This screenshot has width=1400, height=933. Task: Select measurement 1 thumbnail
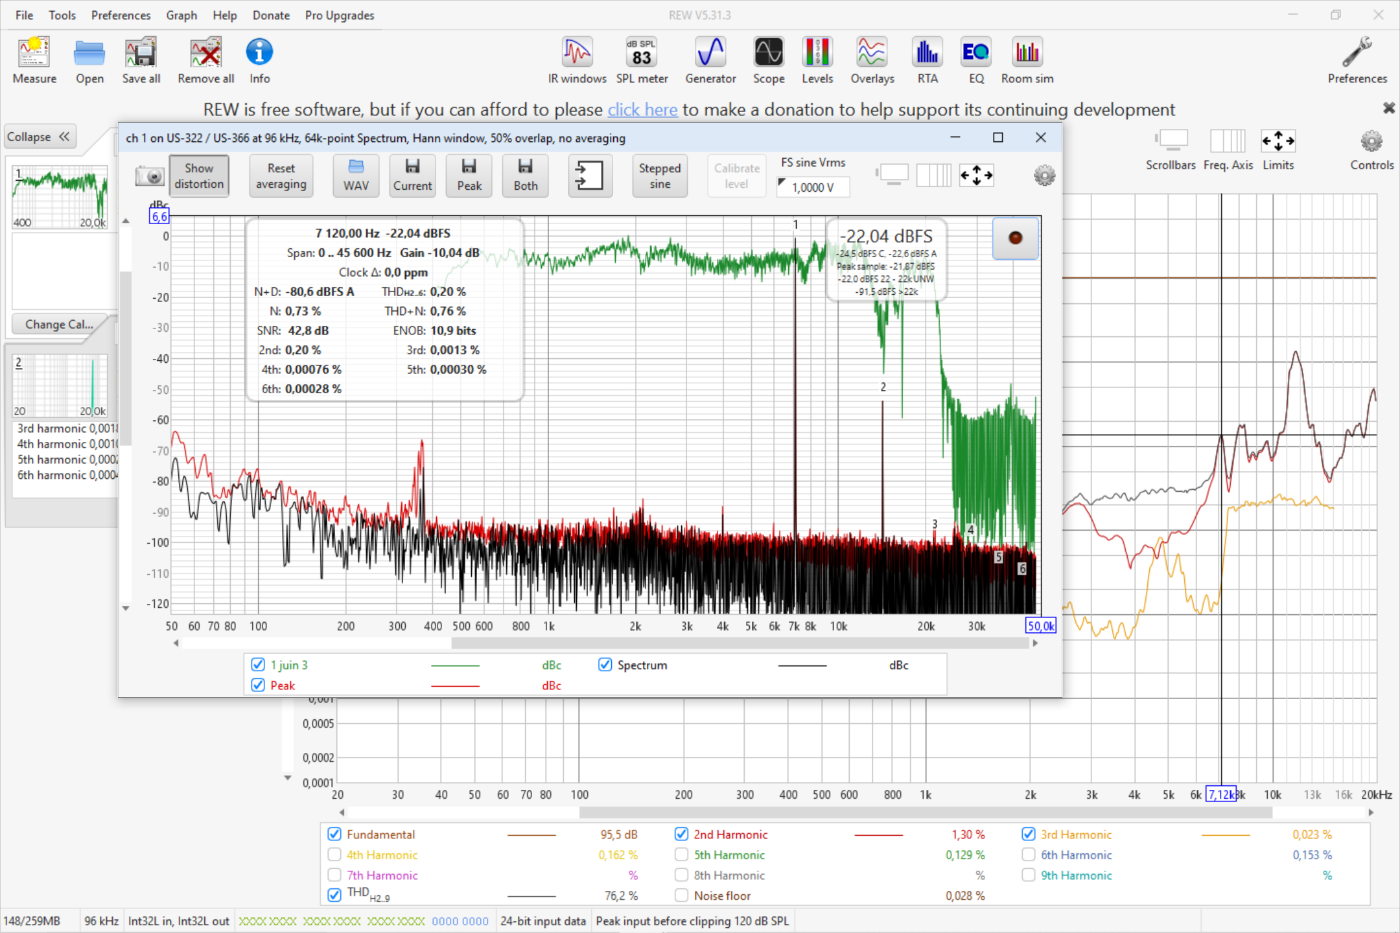click(x=60, y=197)
